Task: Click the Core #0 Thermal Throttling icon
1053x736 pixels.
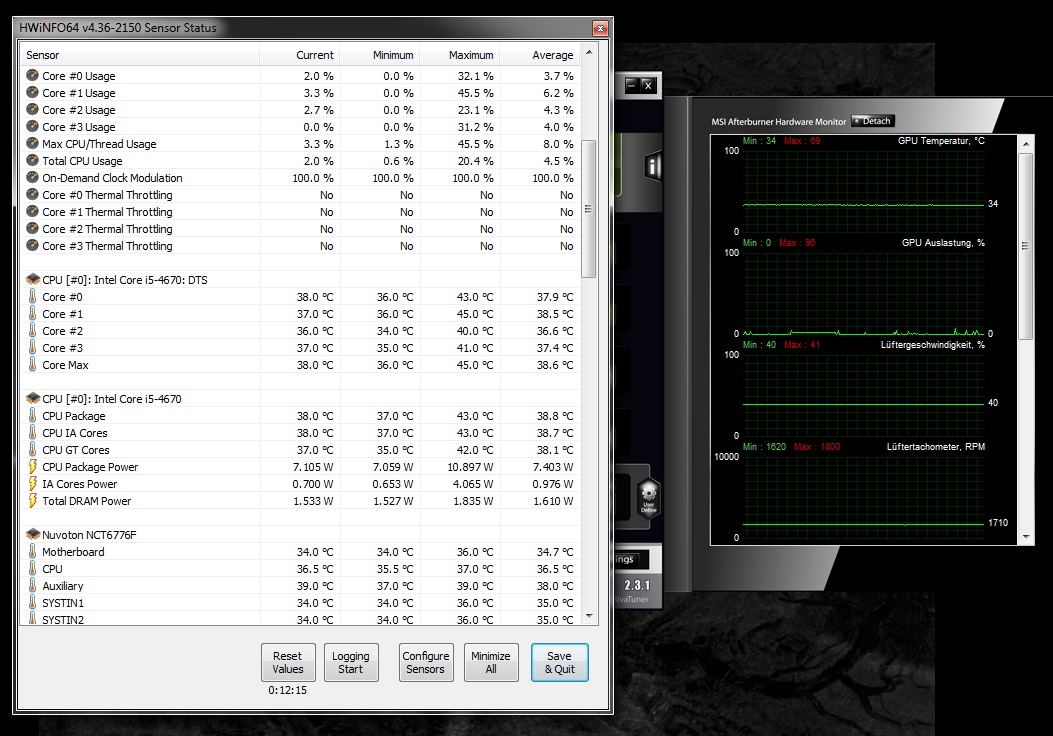Action: [x=32, y=194]
